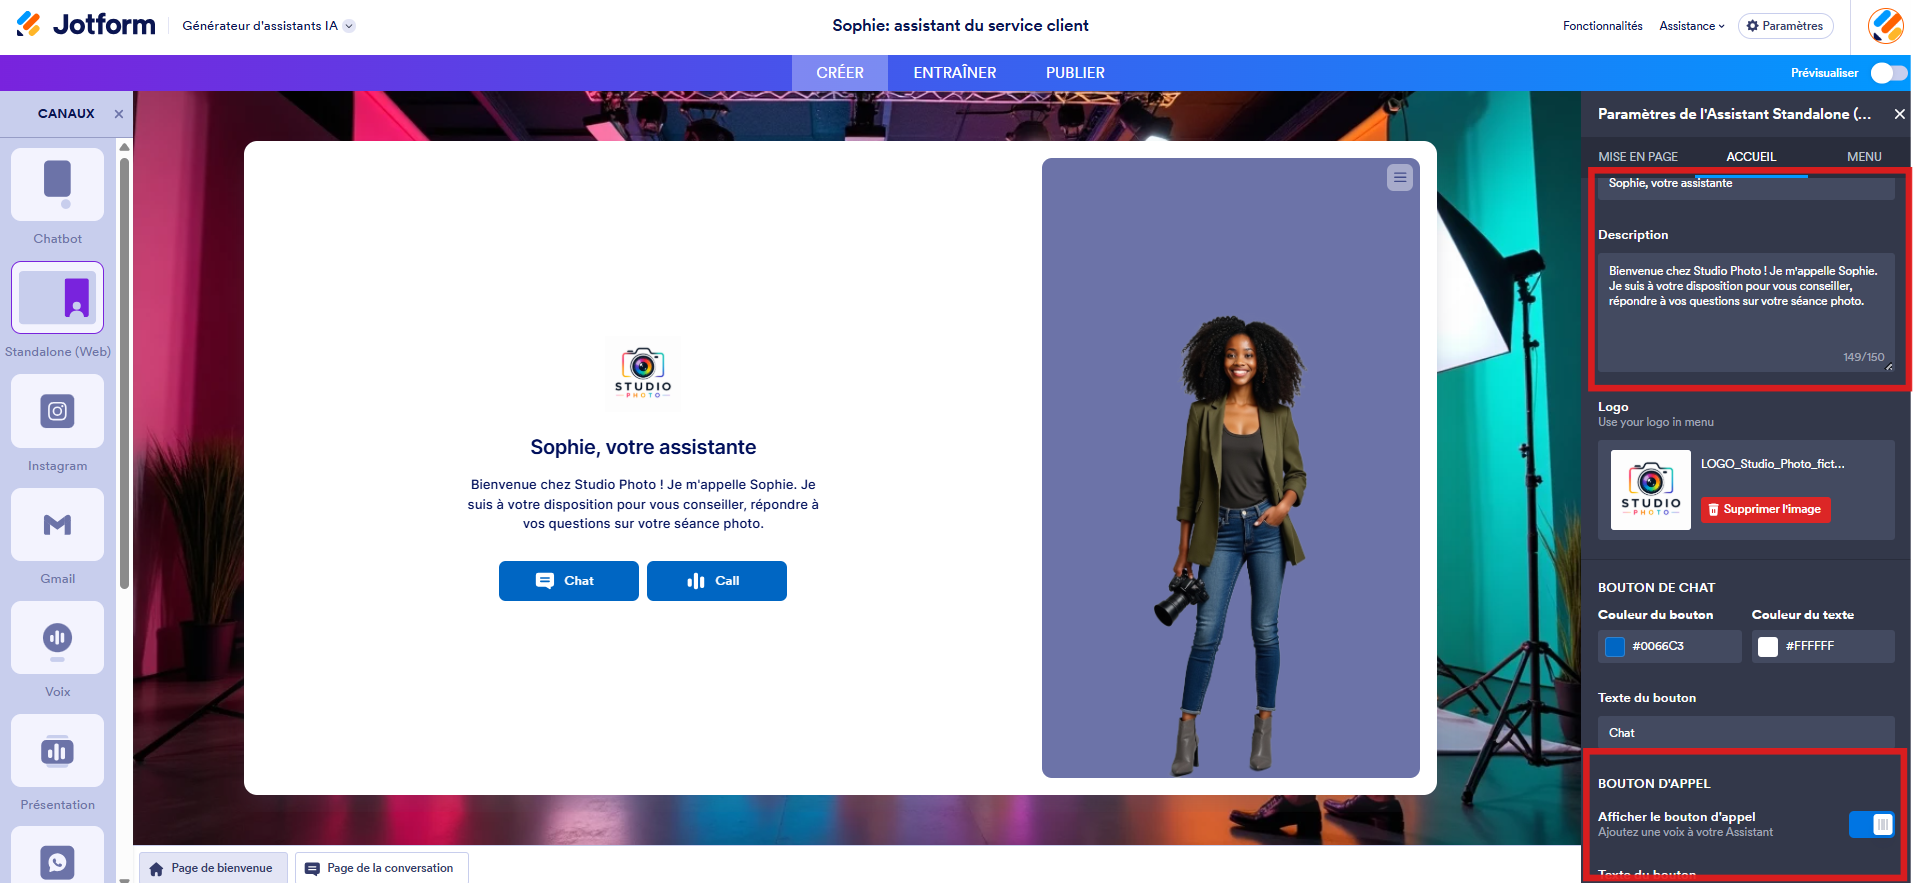Viewport: 1913px width, 883px height.
Task: Click the Call button in preview
Action: [716, 581]
